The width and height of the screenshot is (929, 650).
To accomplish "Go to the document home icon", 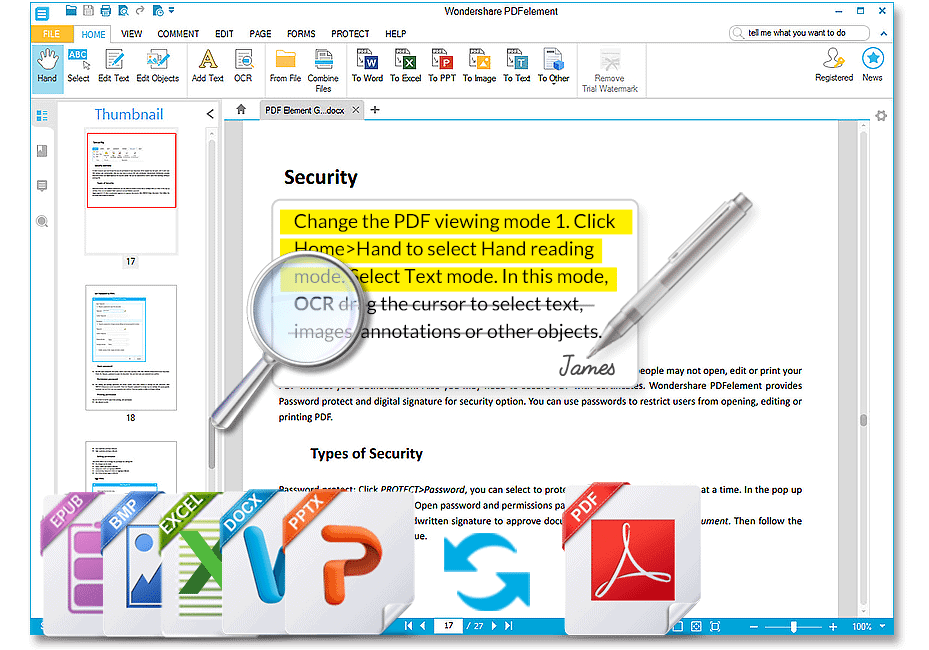I will coord(241,110).
